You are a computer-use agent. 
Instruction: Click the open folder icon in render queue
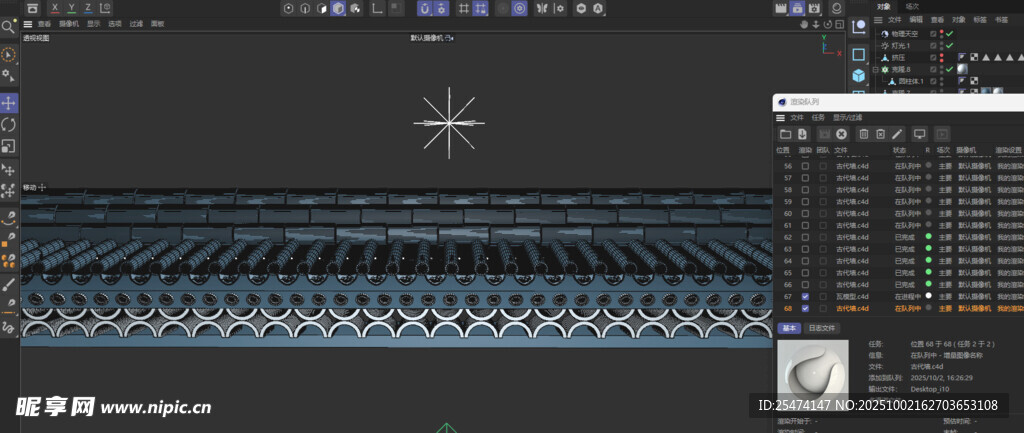click(786, 134)
